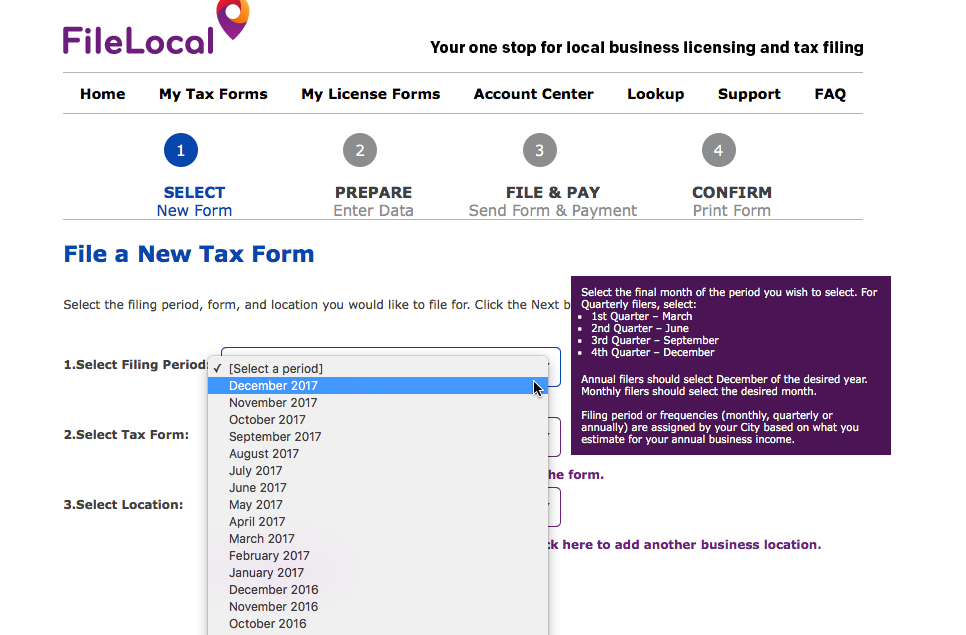Click step 1 circle for SELECT
This screenshot has width=966, height=635.
click(181, 150)
